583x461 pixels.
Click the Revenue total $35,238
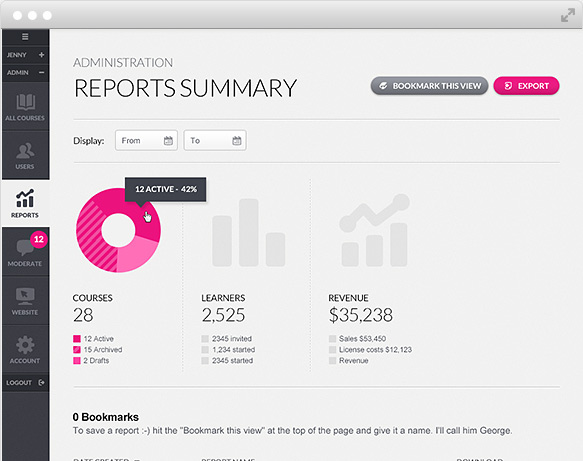(x=360, y=315)
